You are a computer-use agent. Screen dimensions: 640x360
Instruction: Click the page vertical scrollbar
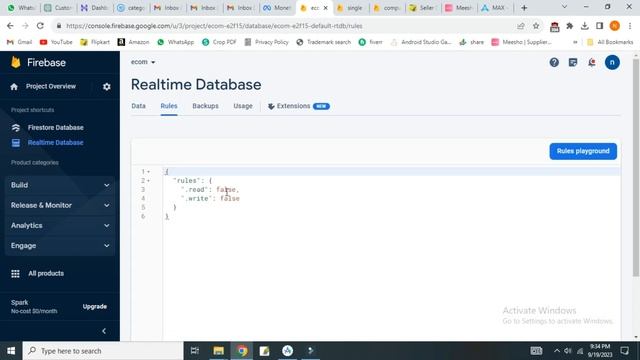(636, 167)
